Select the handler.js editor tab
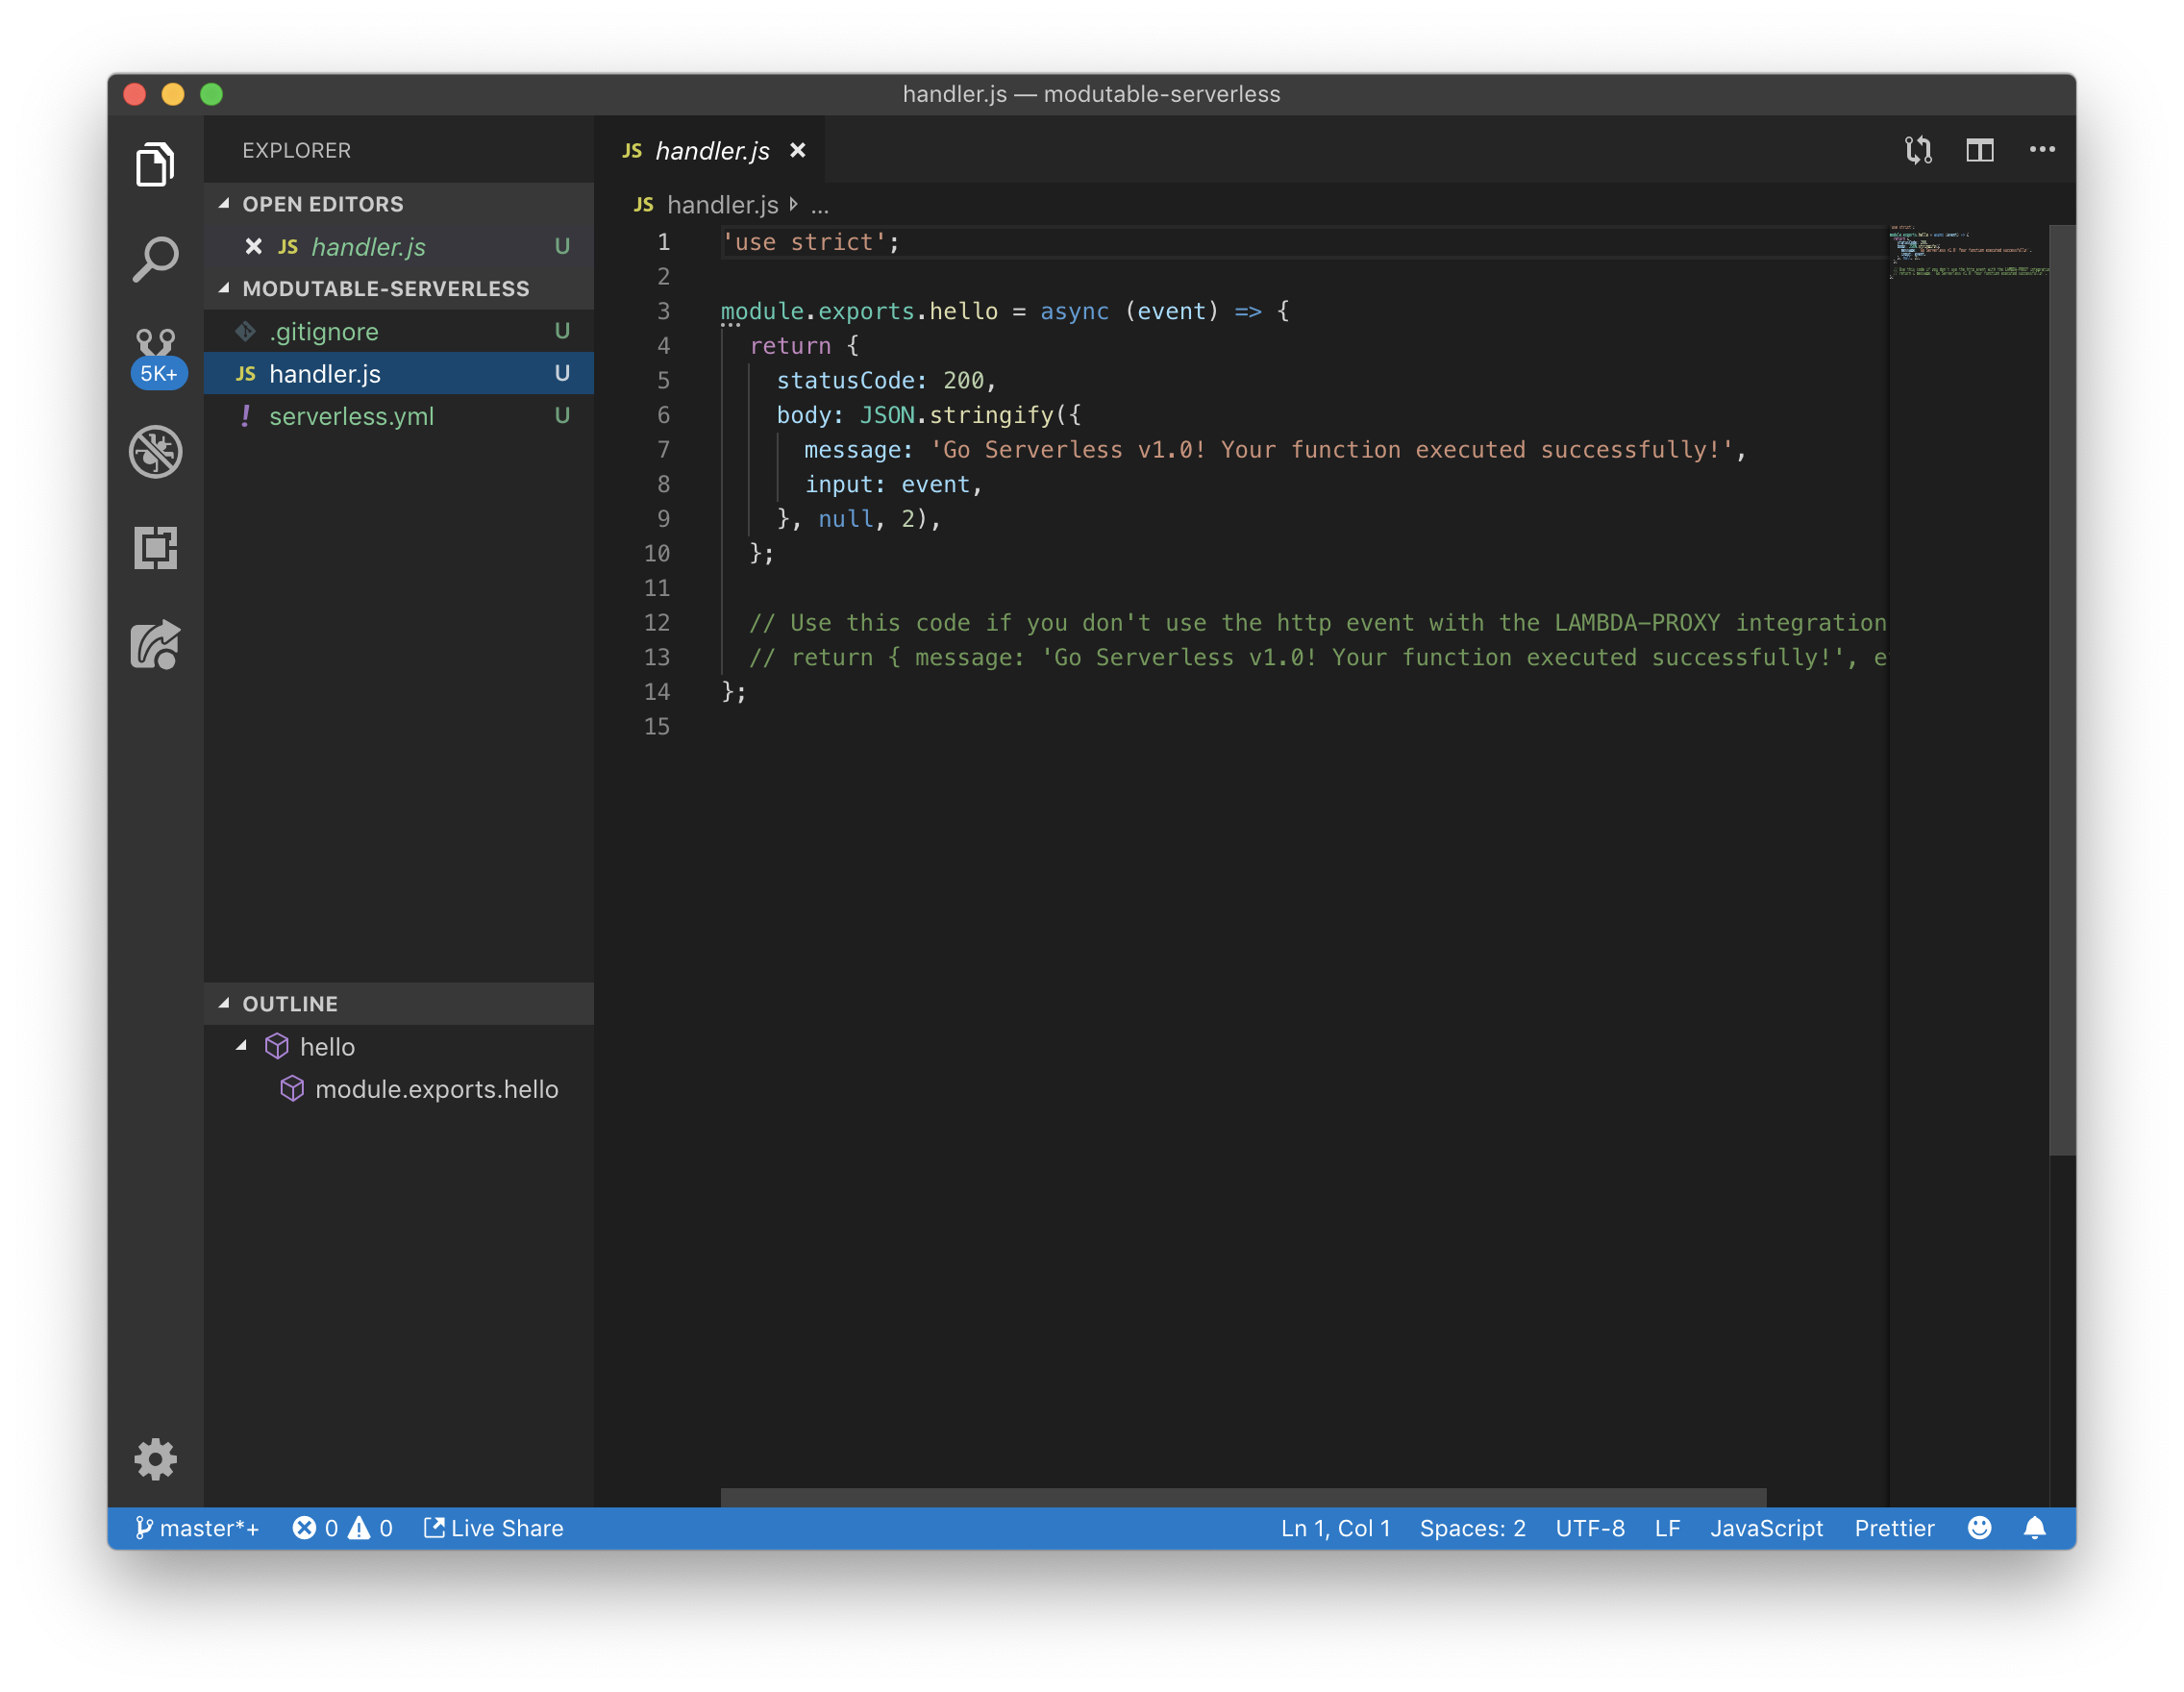 click(711, 151)
